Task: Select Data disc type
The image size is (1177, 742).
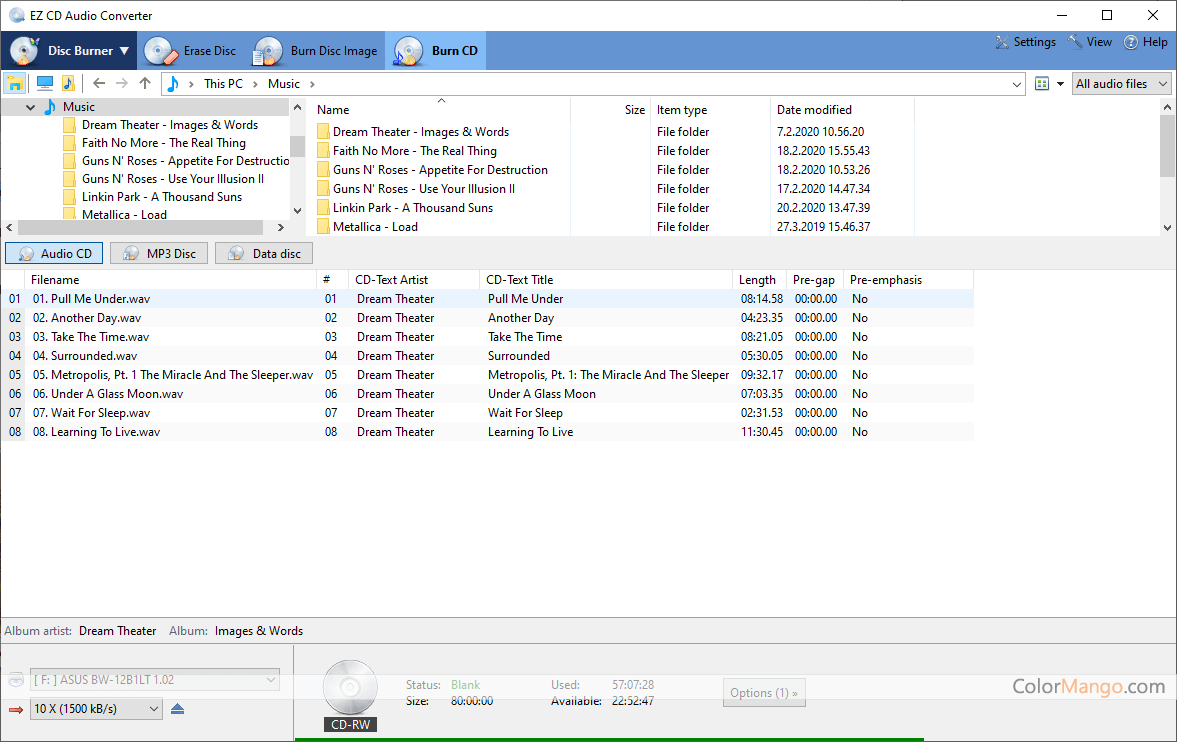Action: [264, 253]
